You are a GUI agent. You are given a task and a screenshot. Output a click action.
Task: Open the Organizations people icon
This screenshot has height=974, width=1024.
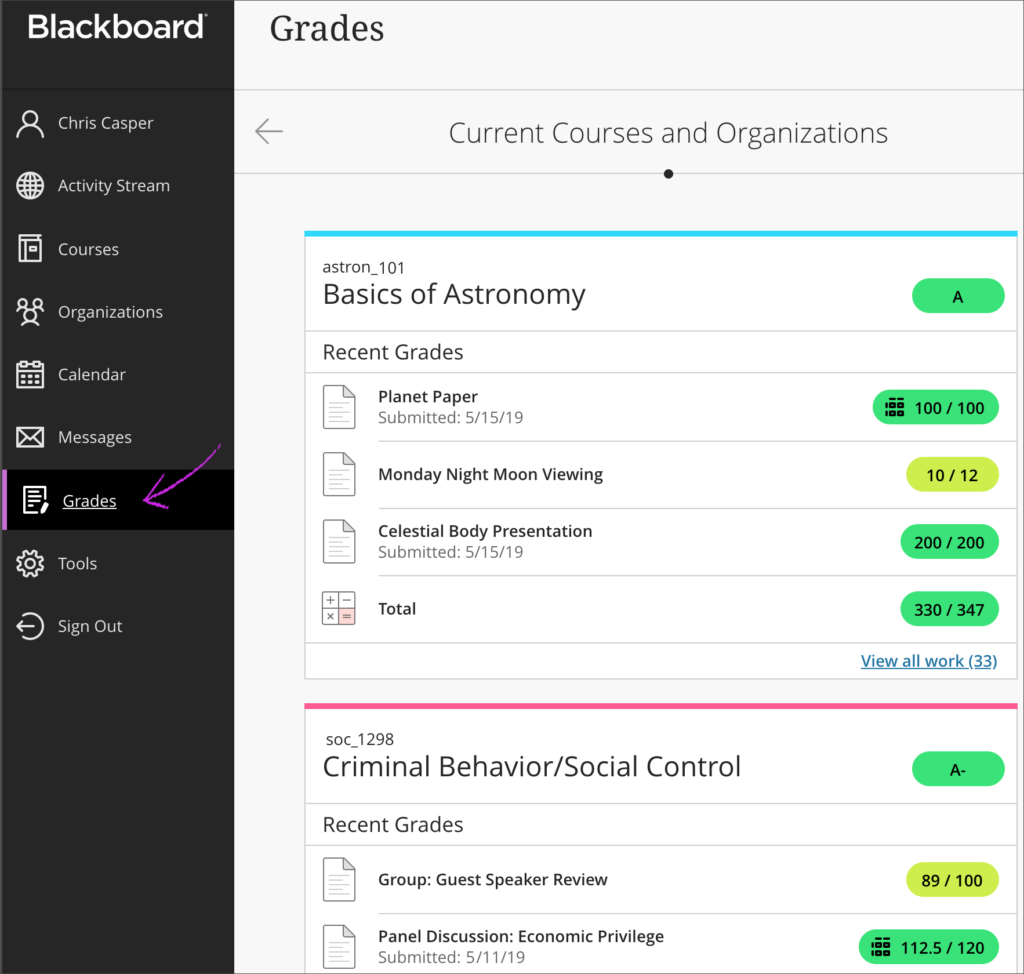pos(31,312)
